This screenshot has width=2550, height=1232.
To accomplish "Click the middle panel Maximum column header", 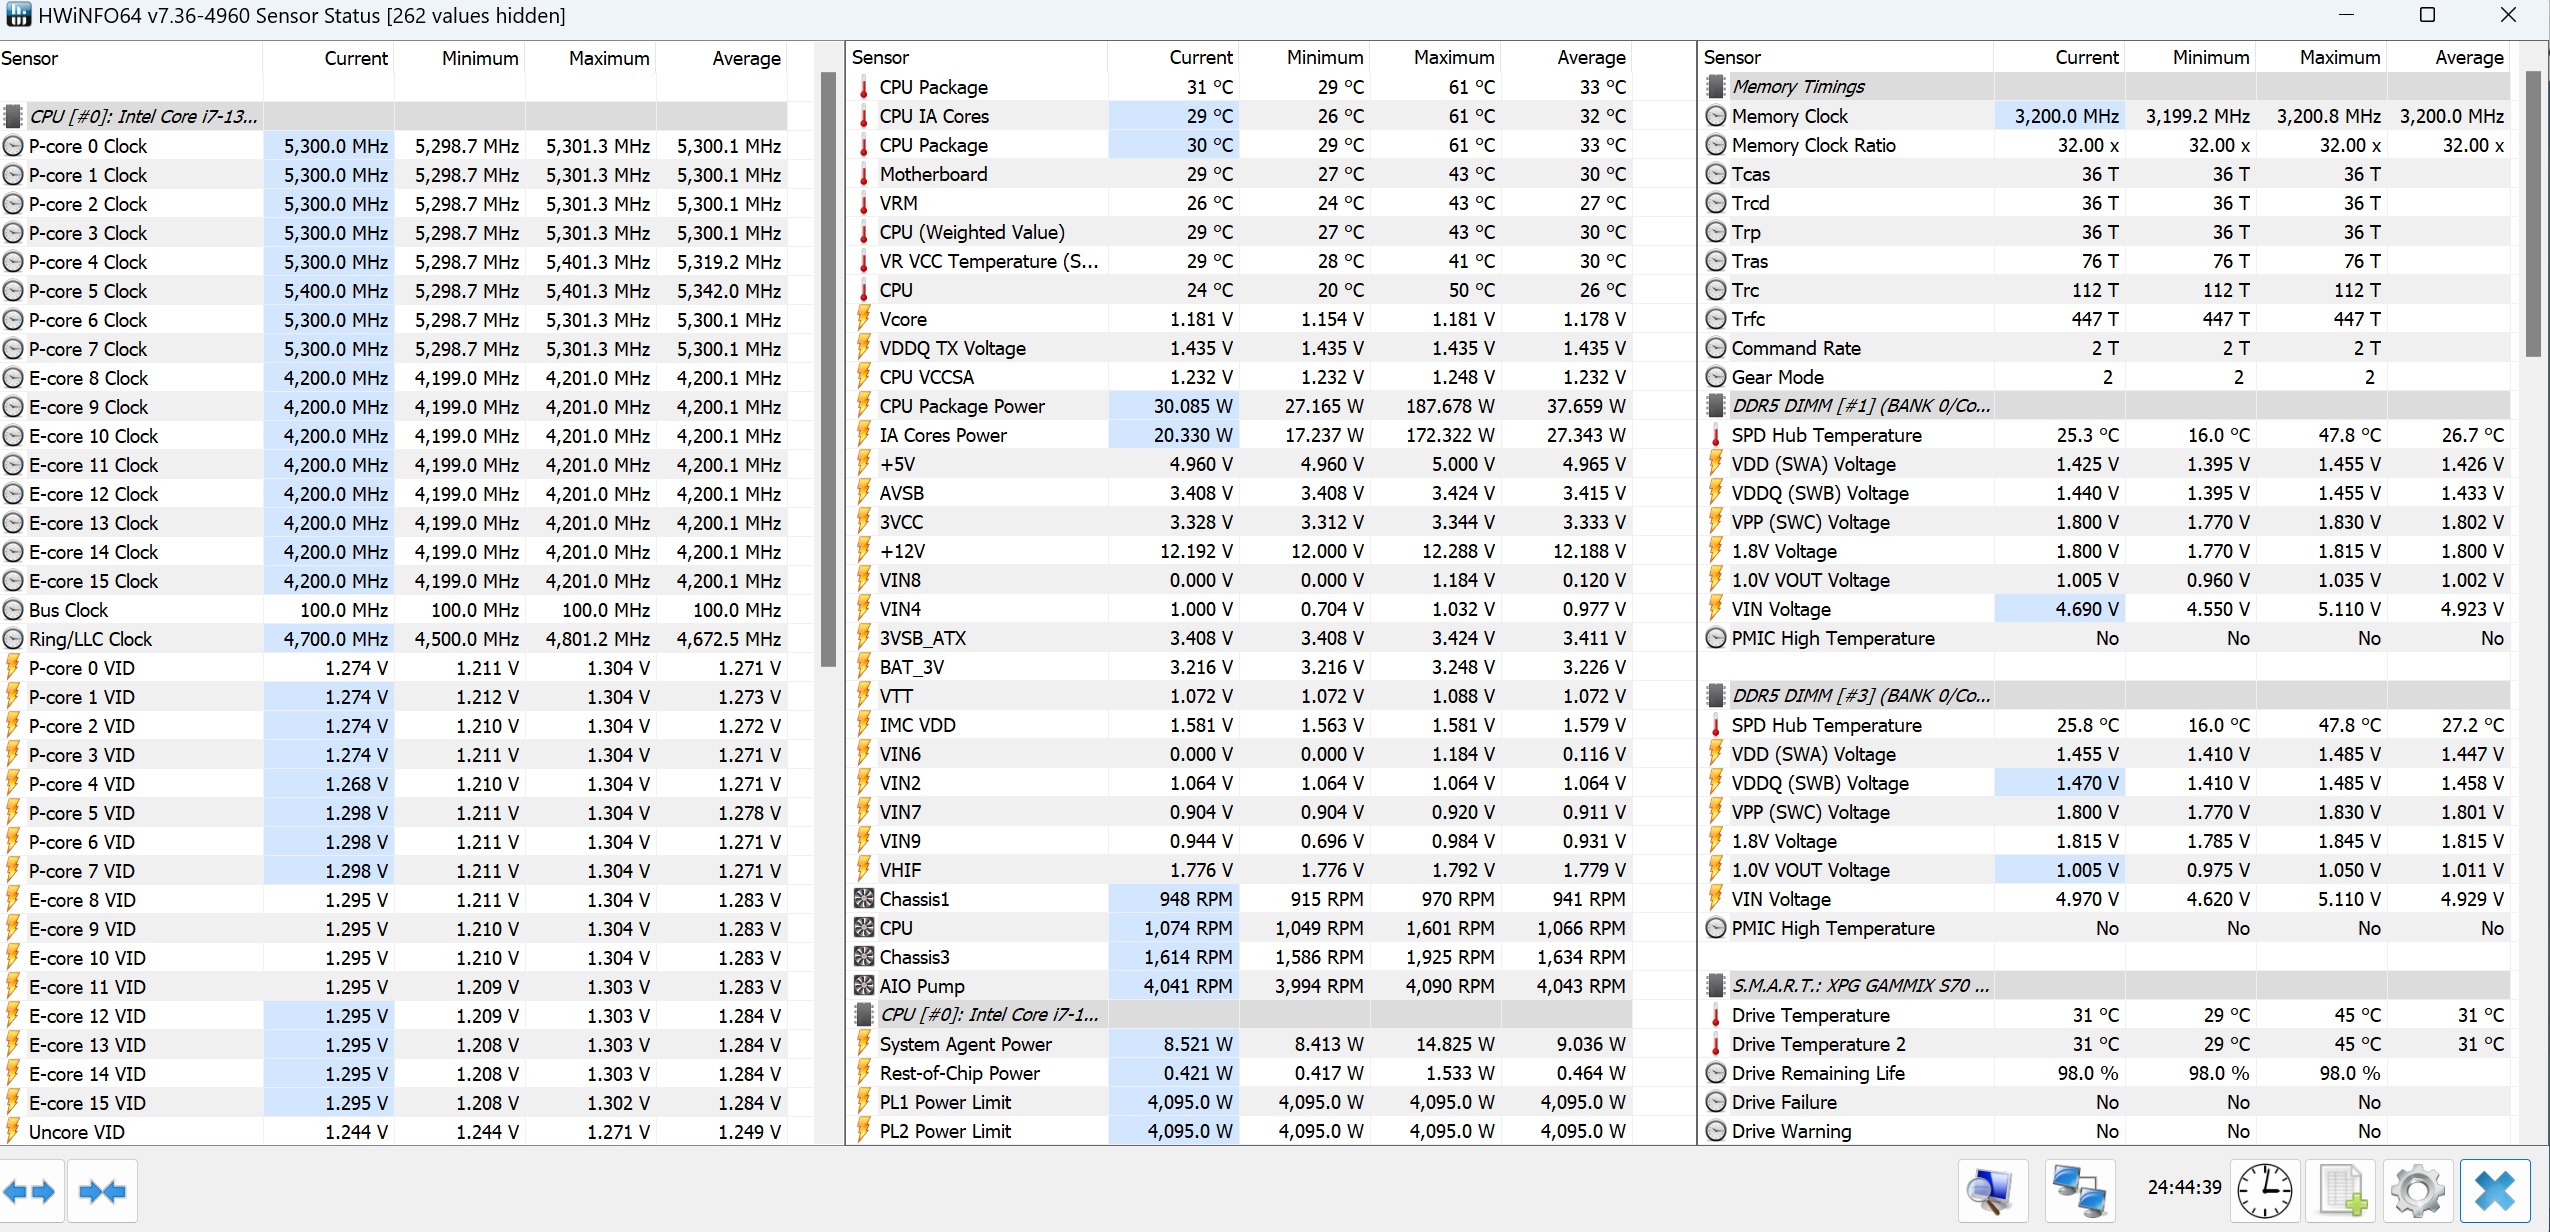I will pos(1436,57).
